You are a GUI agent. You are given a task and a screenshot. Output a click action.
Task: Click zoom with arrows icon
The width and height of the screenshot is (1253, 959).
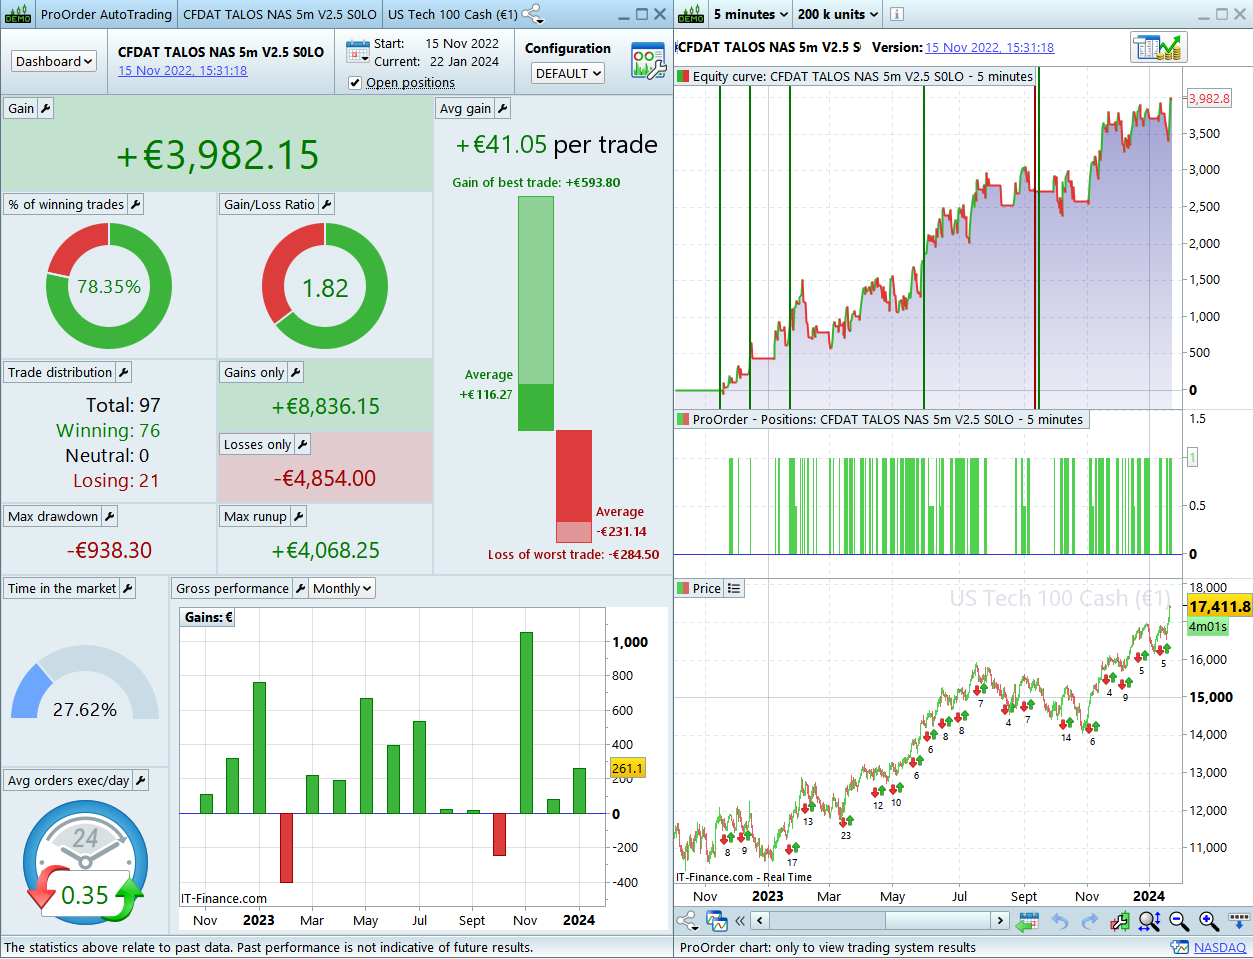[1150, 921]
